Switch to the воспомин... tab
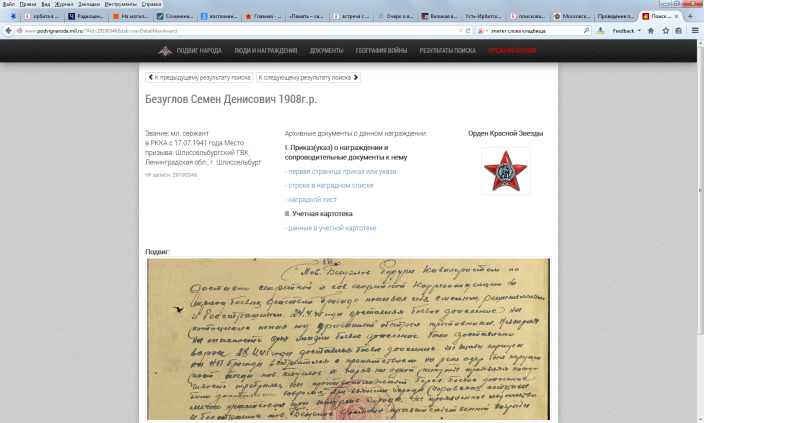The image size is (800, 423). coord(218,16)
